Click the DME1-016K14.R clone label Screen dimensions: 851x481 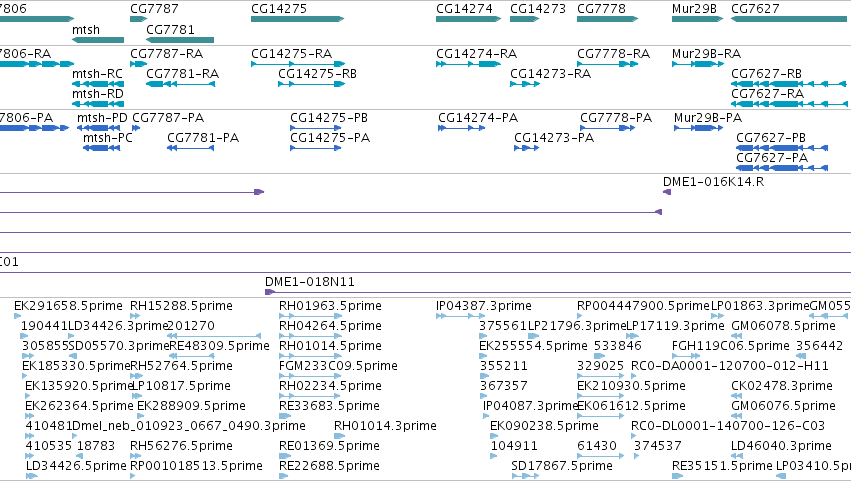pos(714,182)
